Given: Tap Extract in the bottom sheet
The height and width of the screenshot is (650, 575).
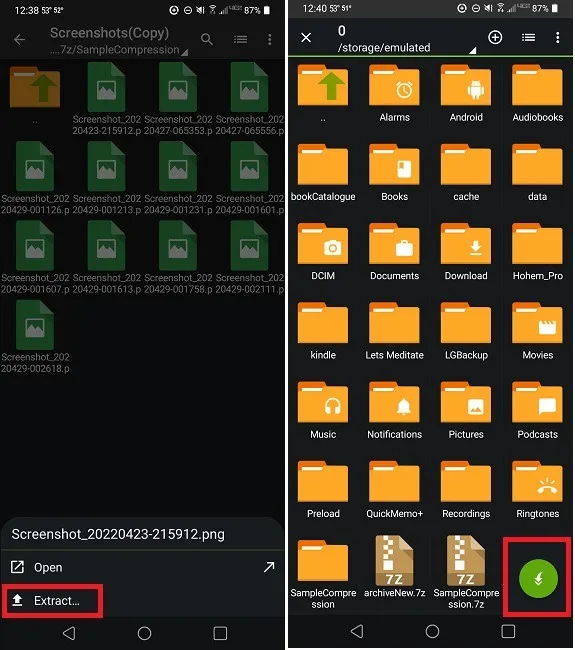Looking at the screenshot, I should pos(51,601).
